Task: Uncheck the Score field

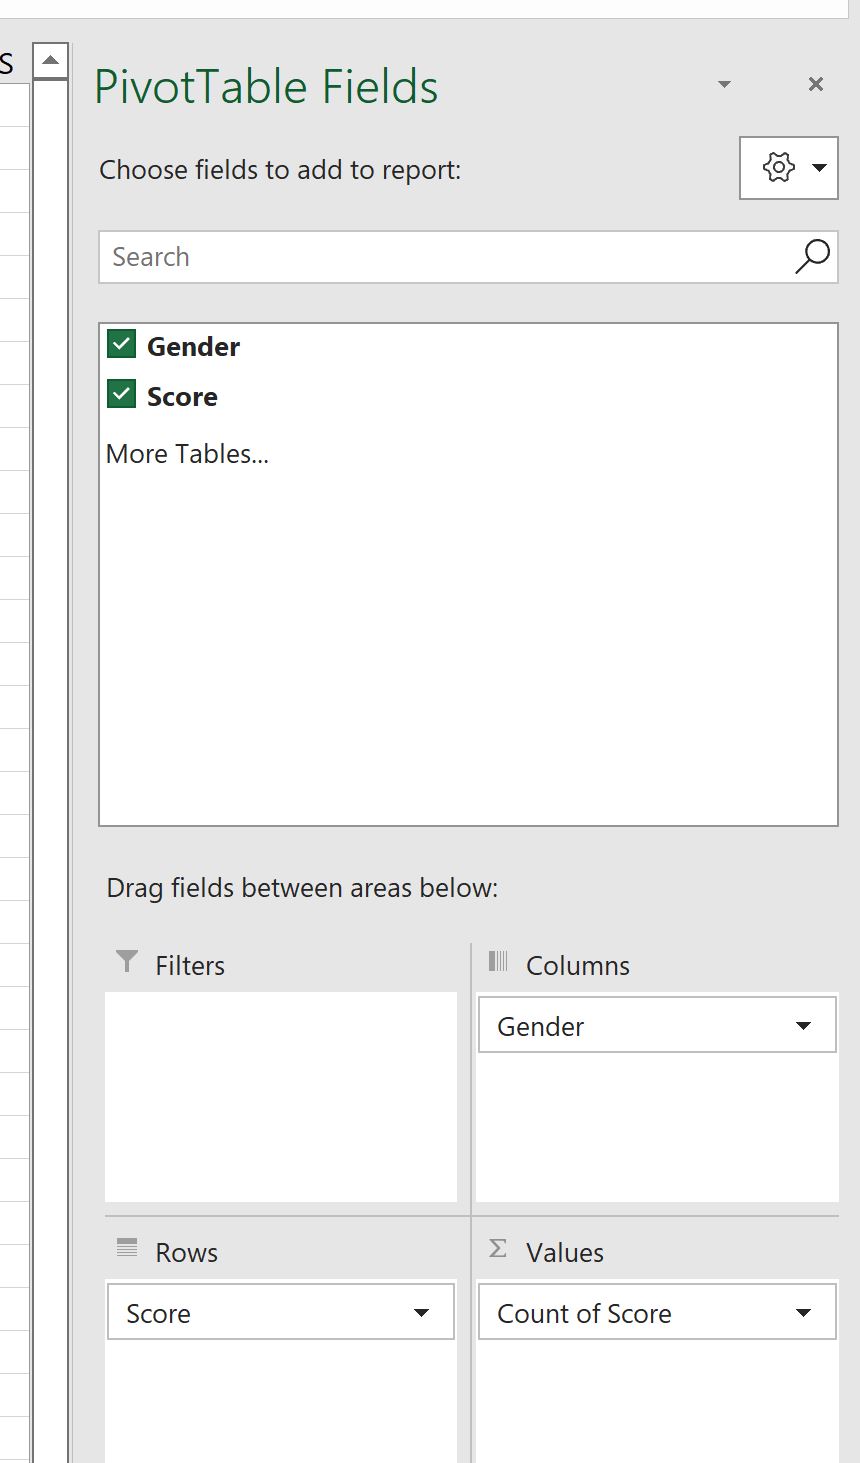Action: 120,393
